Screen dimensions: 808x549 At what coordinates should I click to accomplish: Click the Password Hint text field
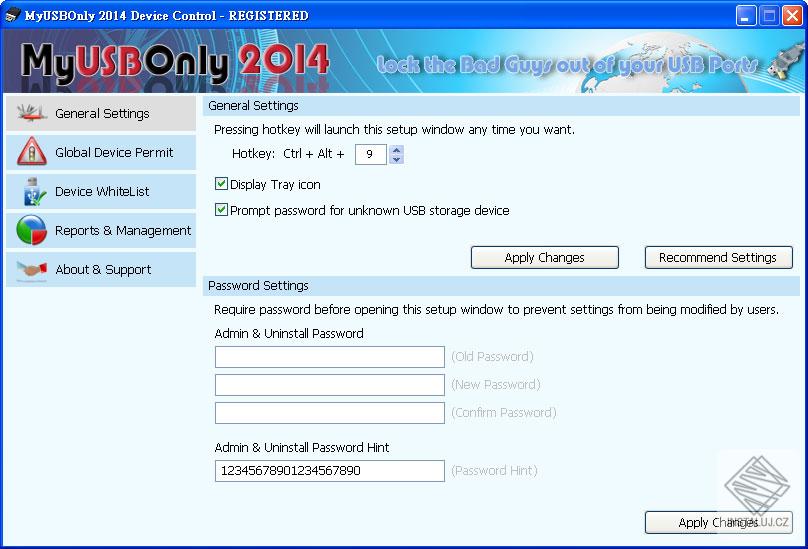coord(330,471)
